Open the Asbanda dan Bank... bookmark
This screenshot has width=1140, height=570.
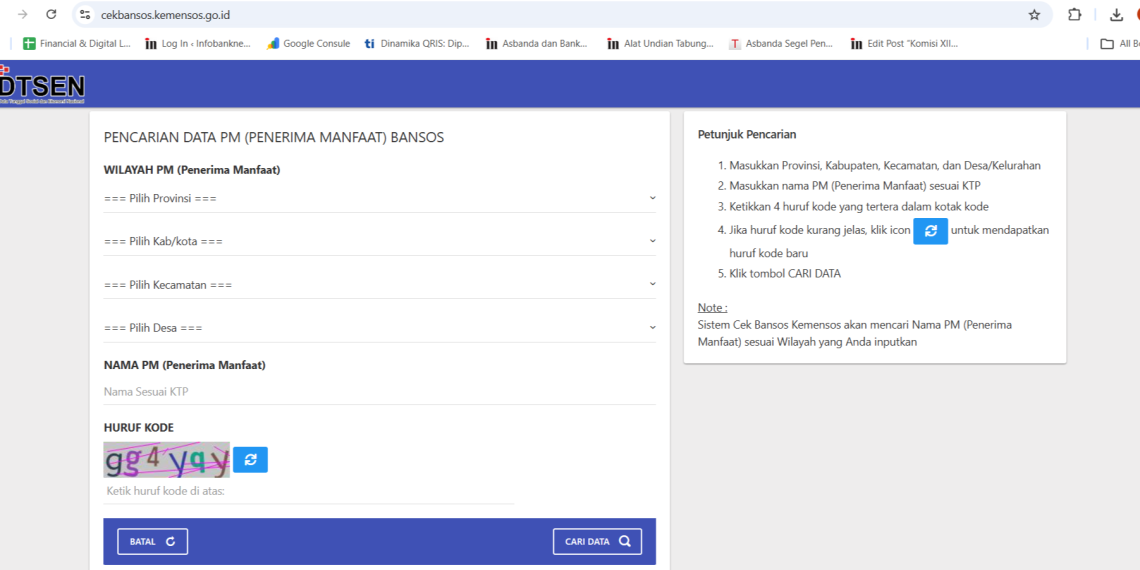tap(537, 44)
